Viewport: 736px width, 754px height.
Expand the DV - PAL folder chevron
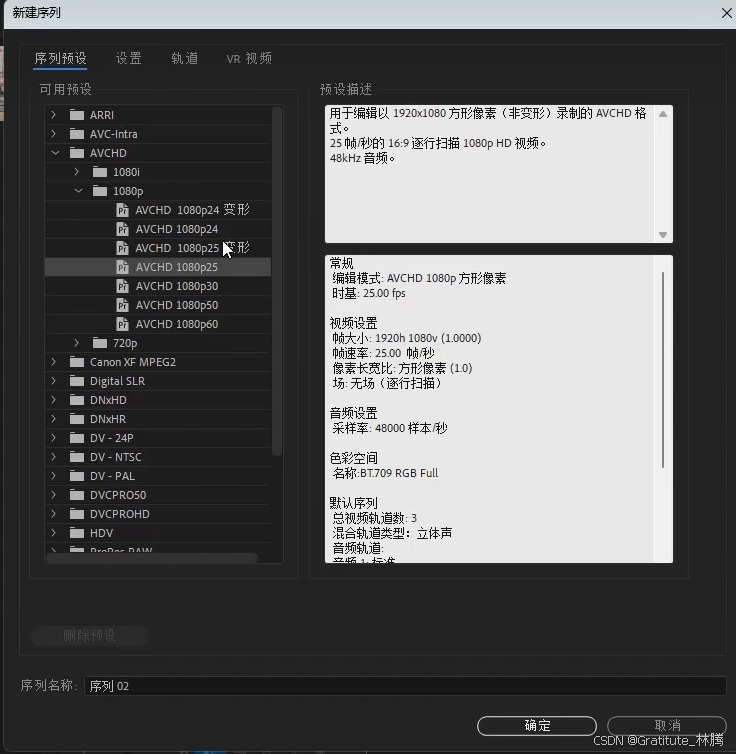point(54,476)
